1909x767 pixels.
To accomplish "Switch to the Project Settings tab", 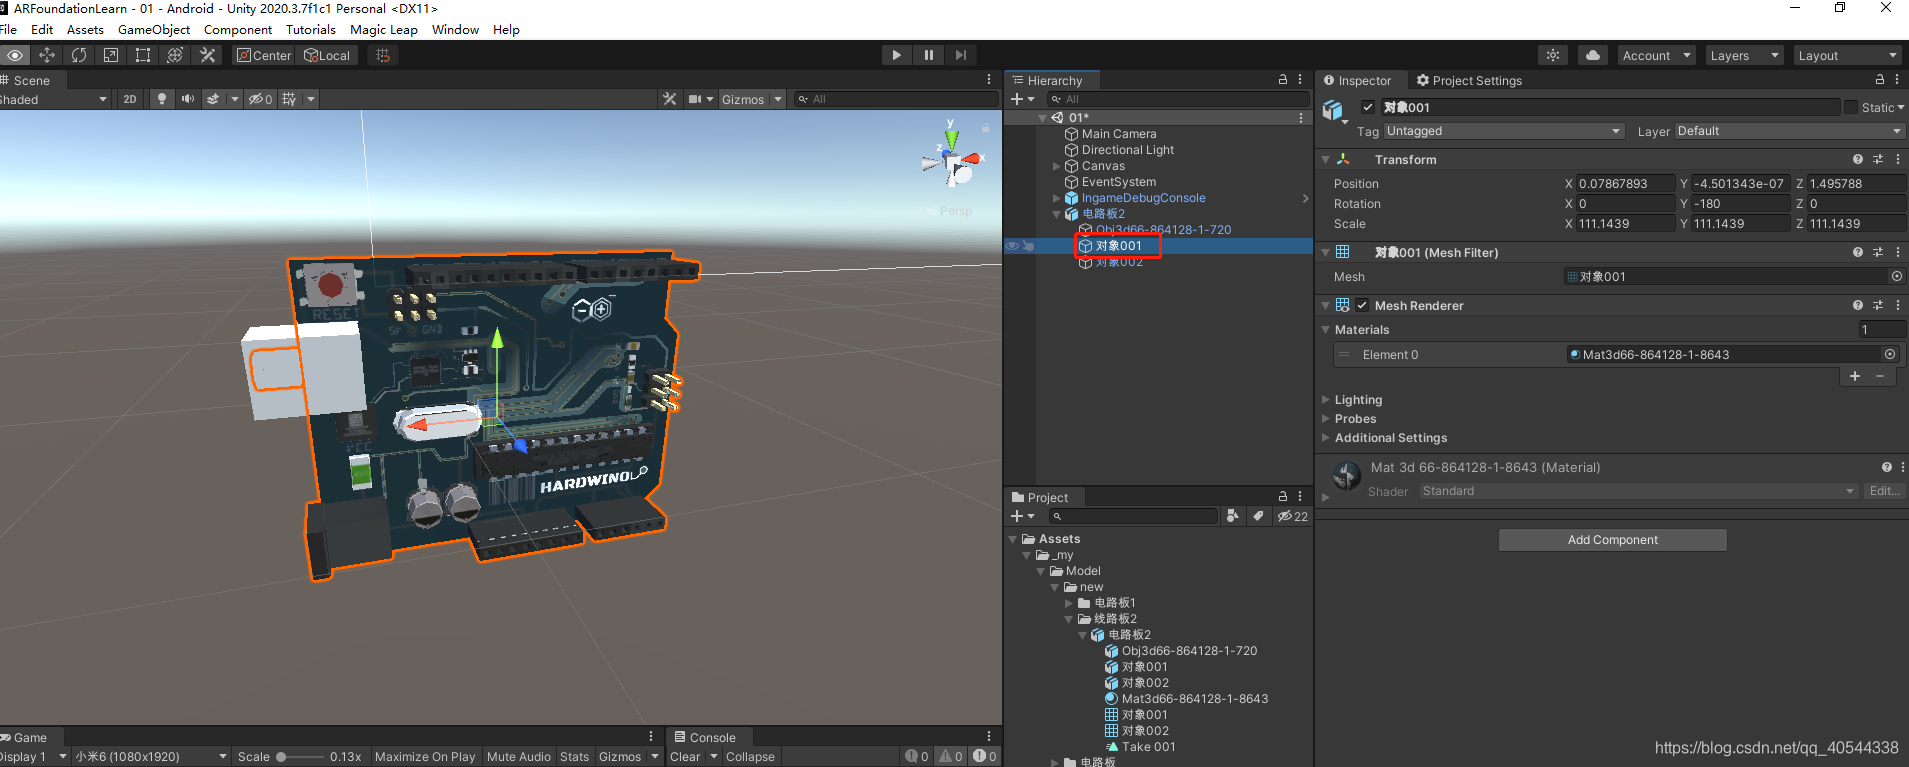I will point(1469,81).
